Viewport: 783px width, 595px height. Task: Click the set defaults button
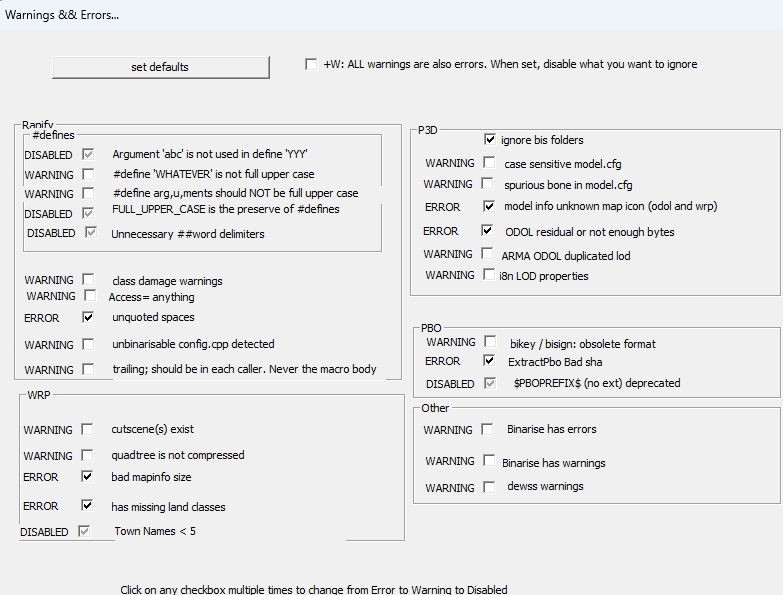click(x=160, y=67)
